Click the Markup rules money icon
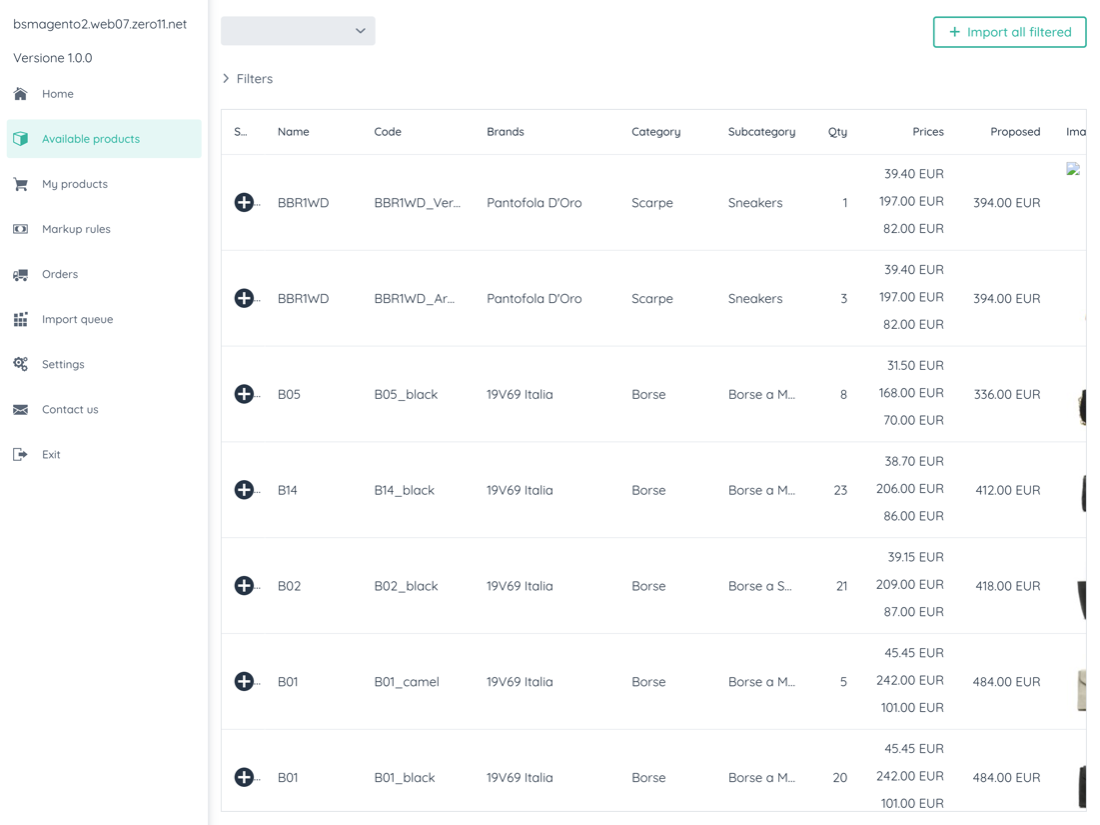1100x825 pixels. [20, 229]
